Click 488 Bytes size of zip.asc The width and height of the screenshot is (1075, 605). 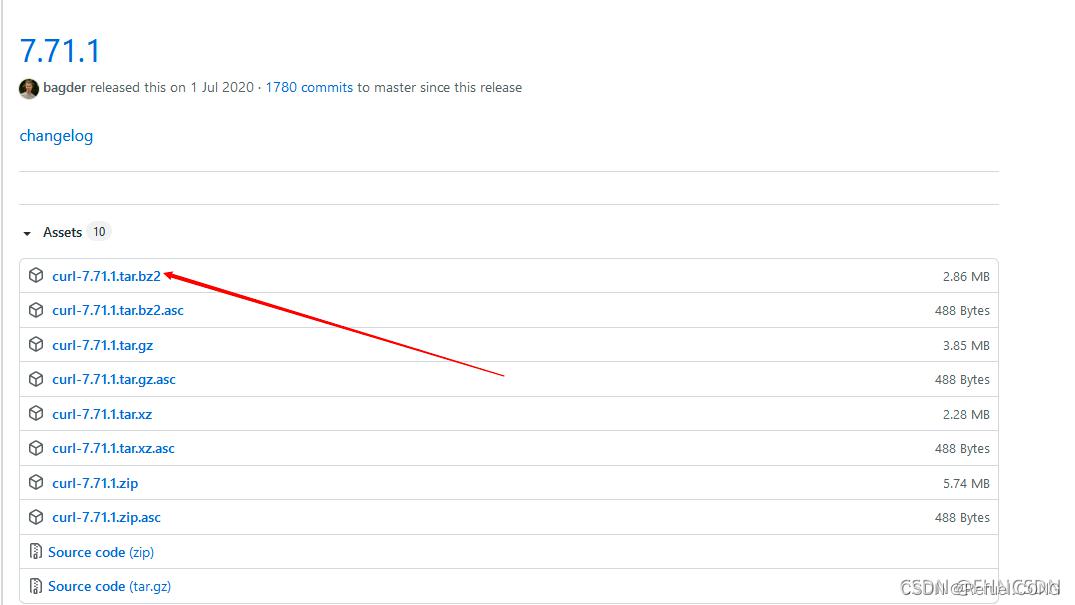[962, 518]
